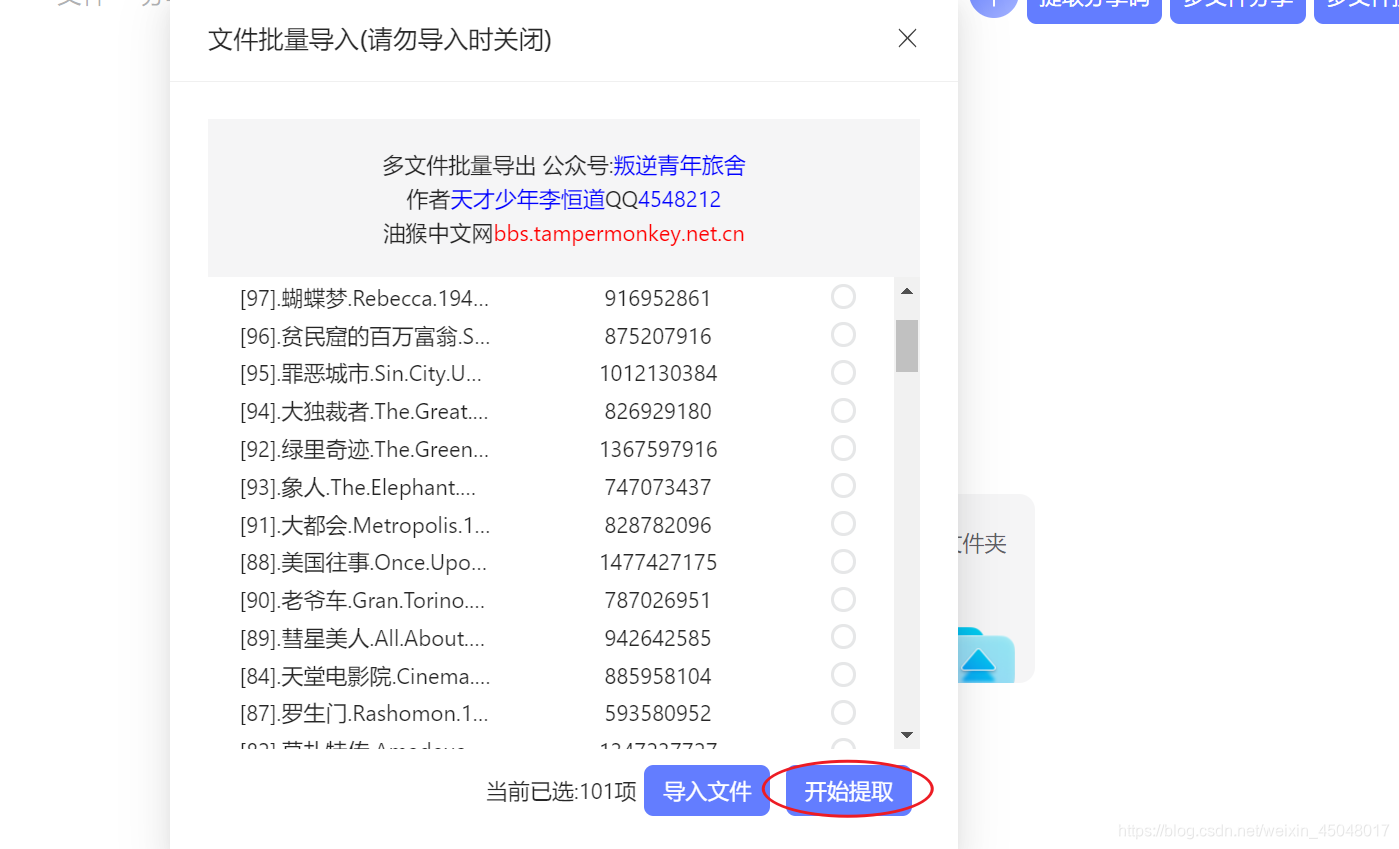Close the 文件批量导入 dialog with X
This screenshot has width=1399, height=849.
coord(907,39)
